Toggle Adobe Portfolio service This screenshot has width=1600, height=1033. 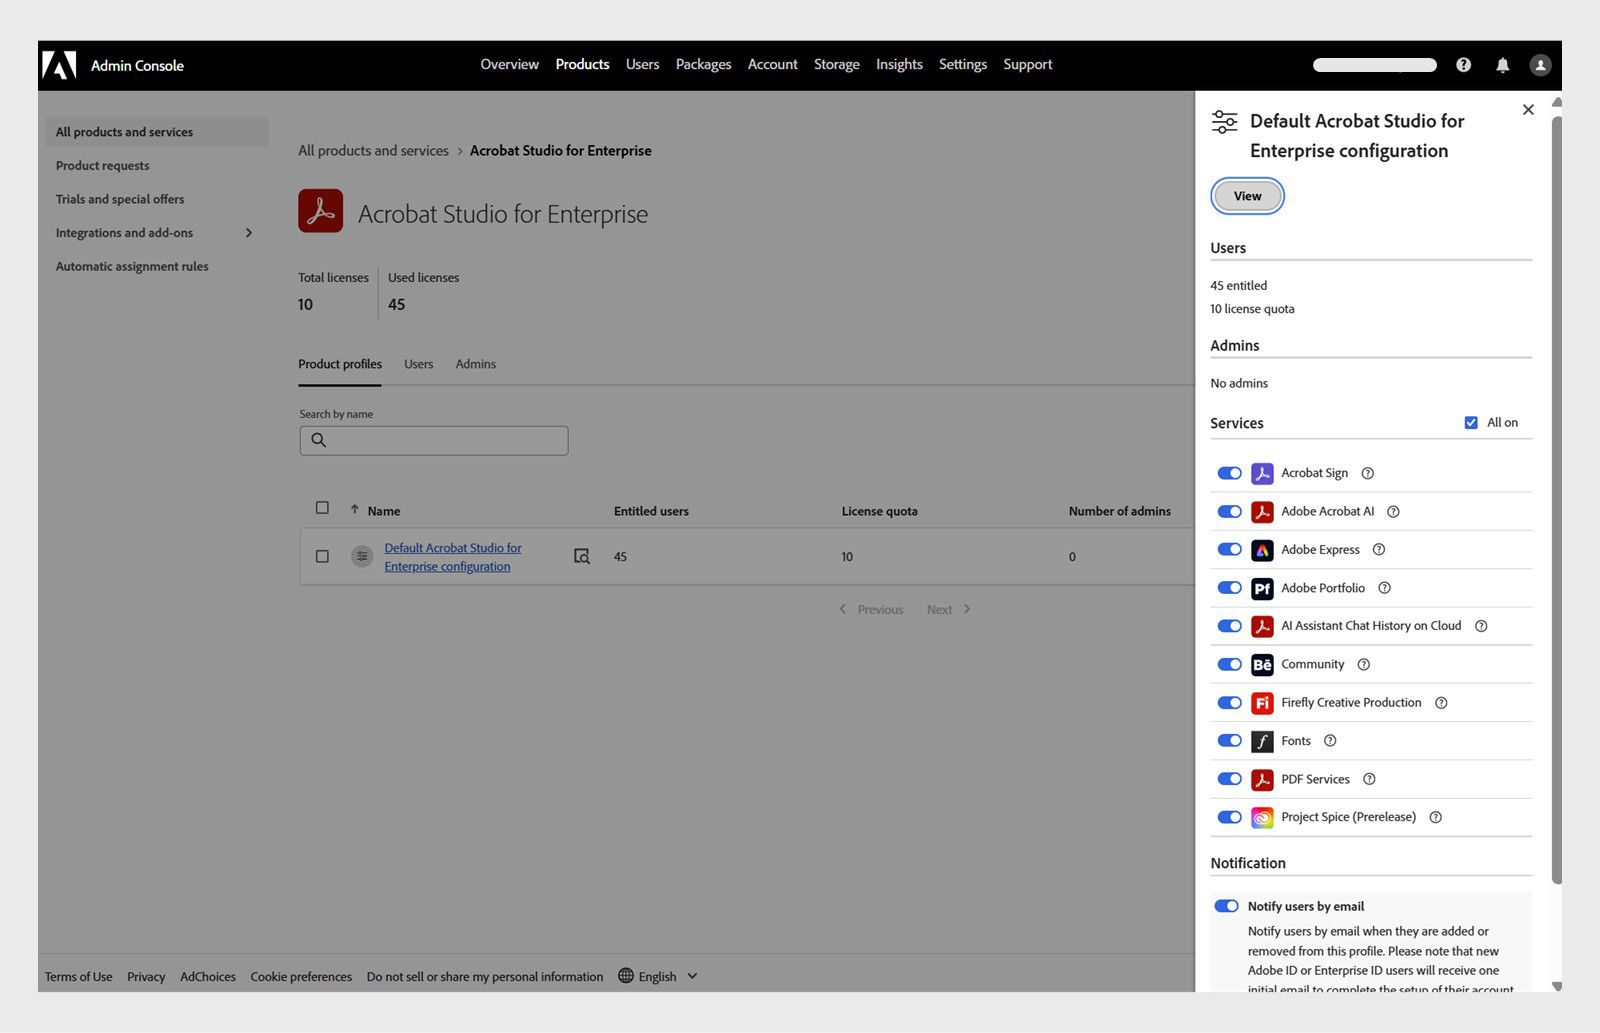[1229, 588]
